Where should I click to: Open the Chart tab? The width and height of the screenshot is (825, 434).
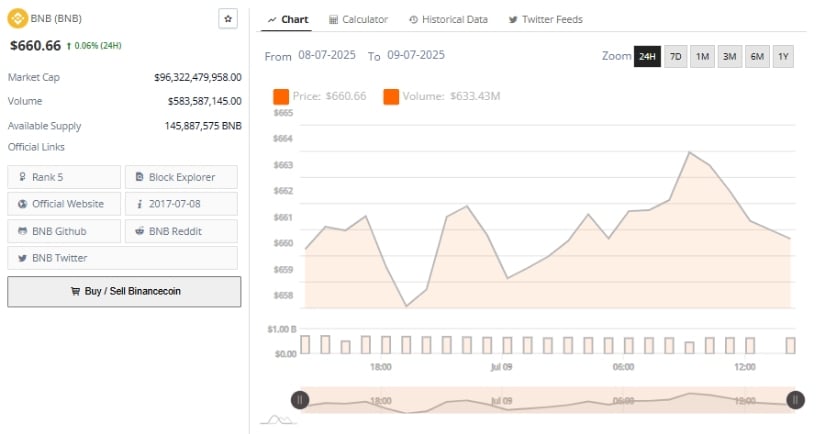tap(287, 20)
